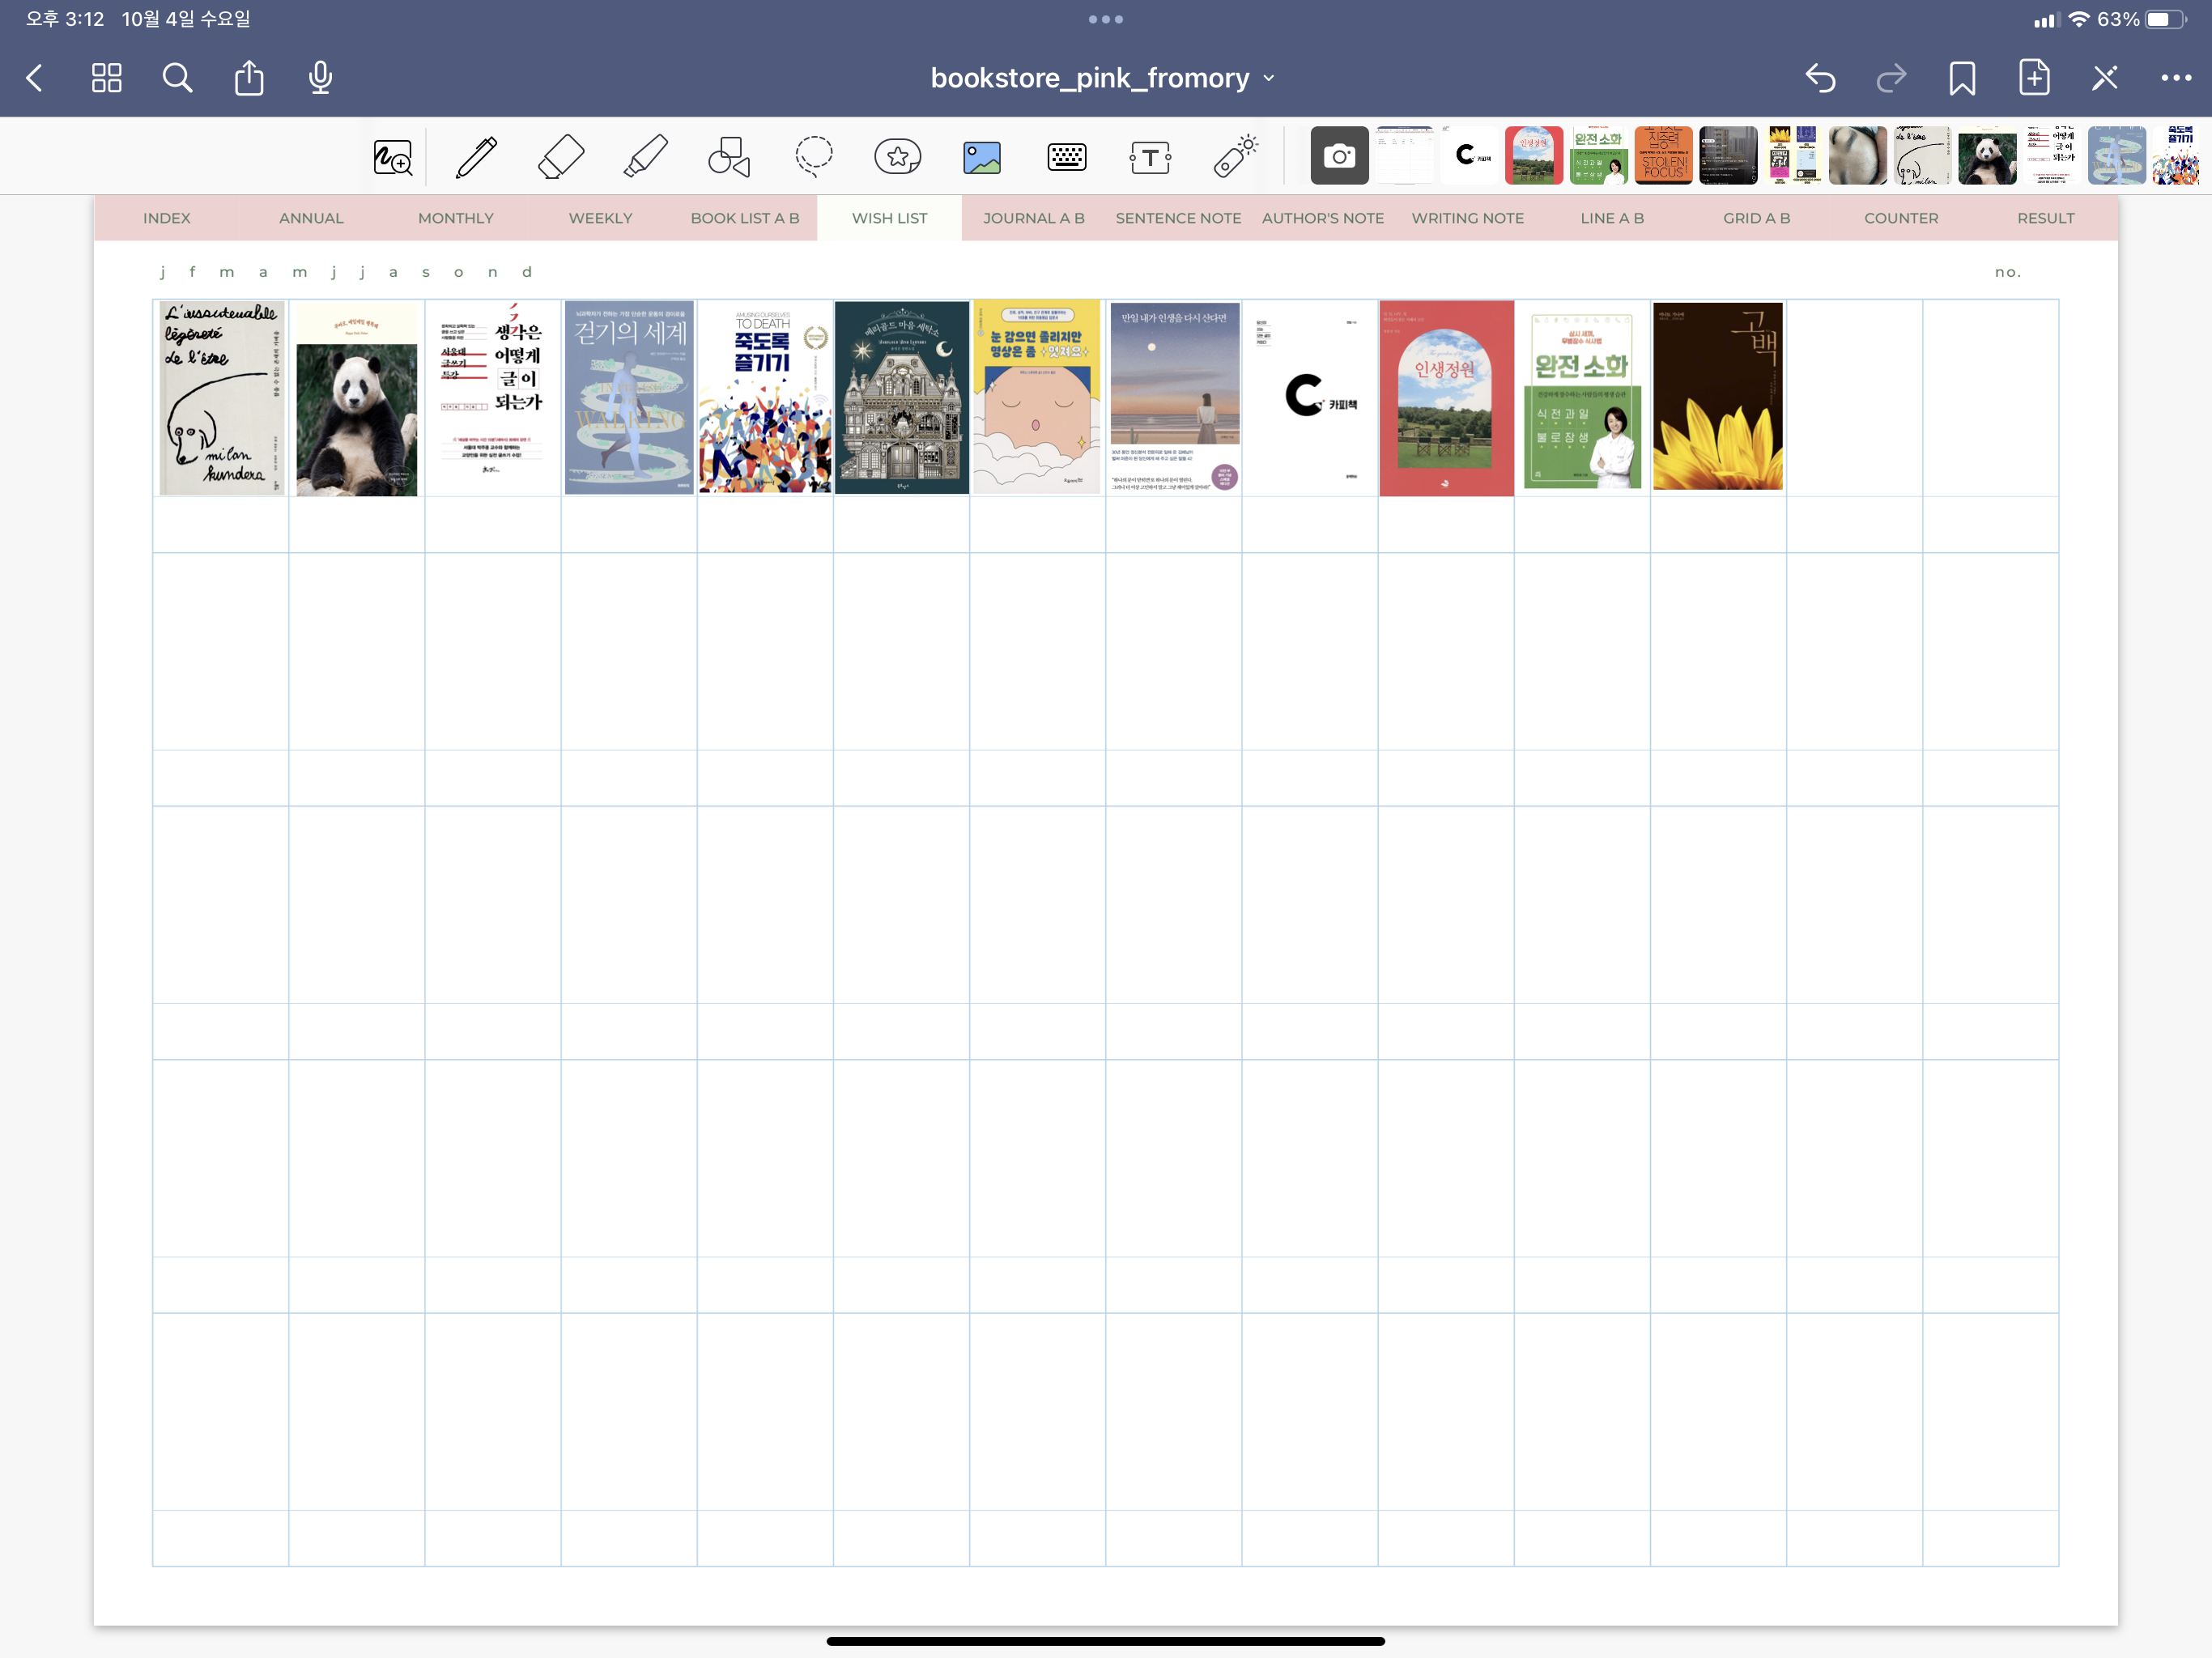
Task: Select the Eraser tool
Action: (x=561, y=157)
